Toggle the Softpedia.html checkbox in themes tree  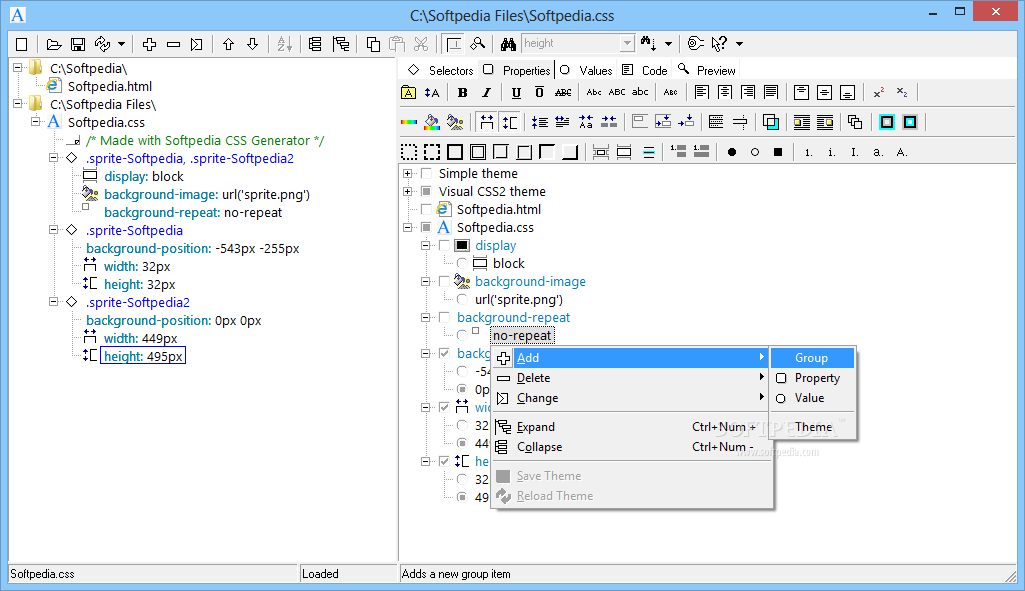click(x=426, y=209)
